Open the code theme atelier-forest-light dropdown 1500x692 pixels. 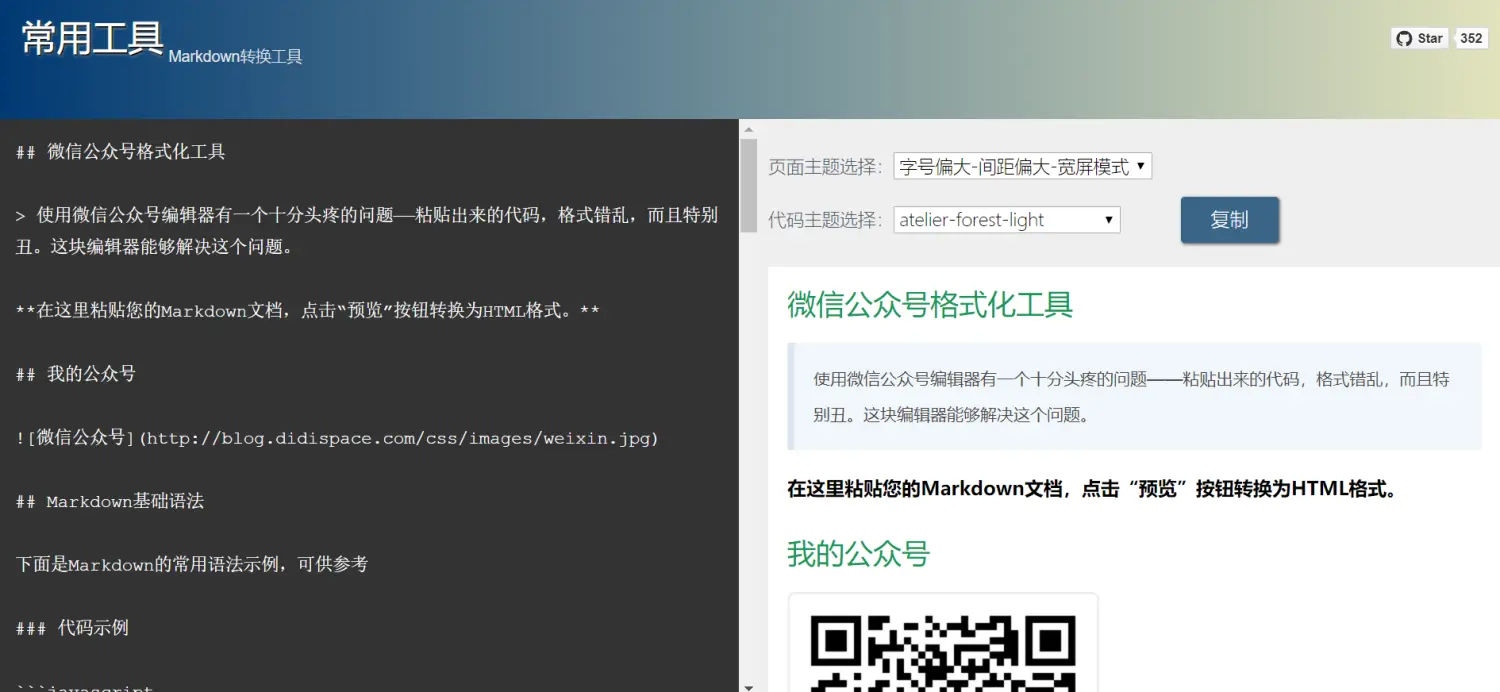[x=1007, y=220]
